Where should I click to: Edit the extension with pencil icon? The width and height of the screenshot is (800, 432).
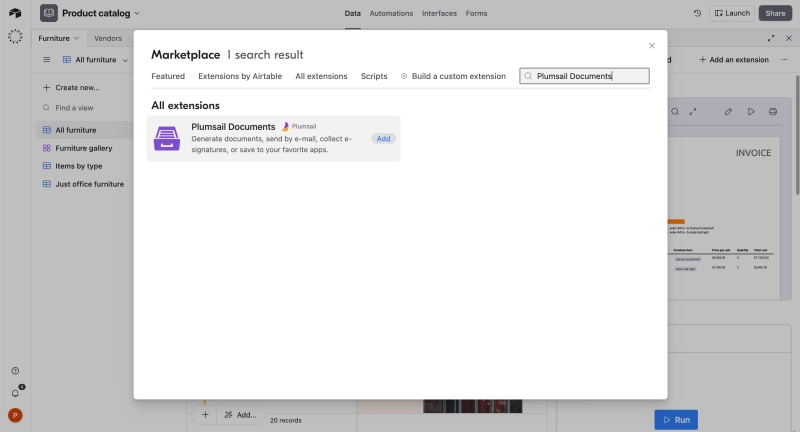point(728,112)
